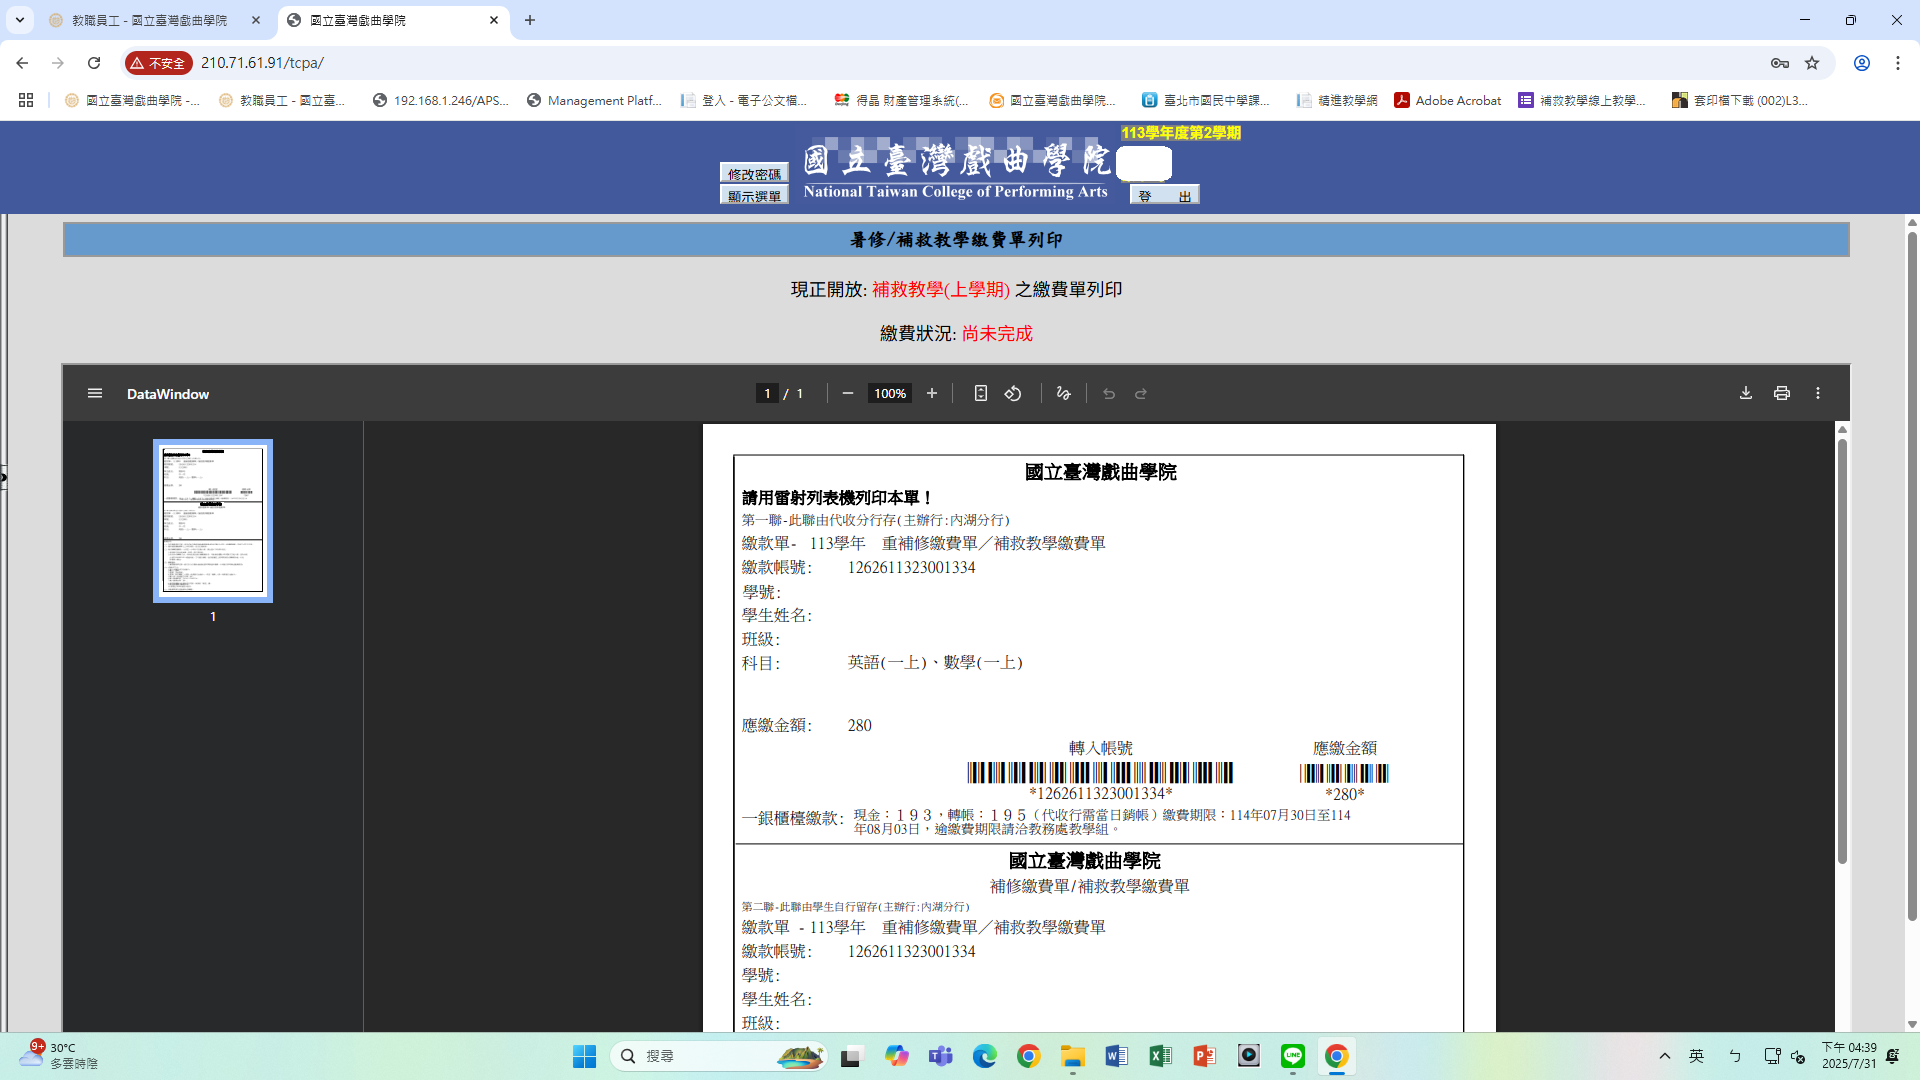Click the PDF page number field
1920x1080 pixels.
pyautogui.click(x=767, y=393)
